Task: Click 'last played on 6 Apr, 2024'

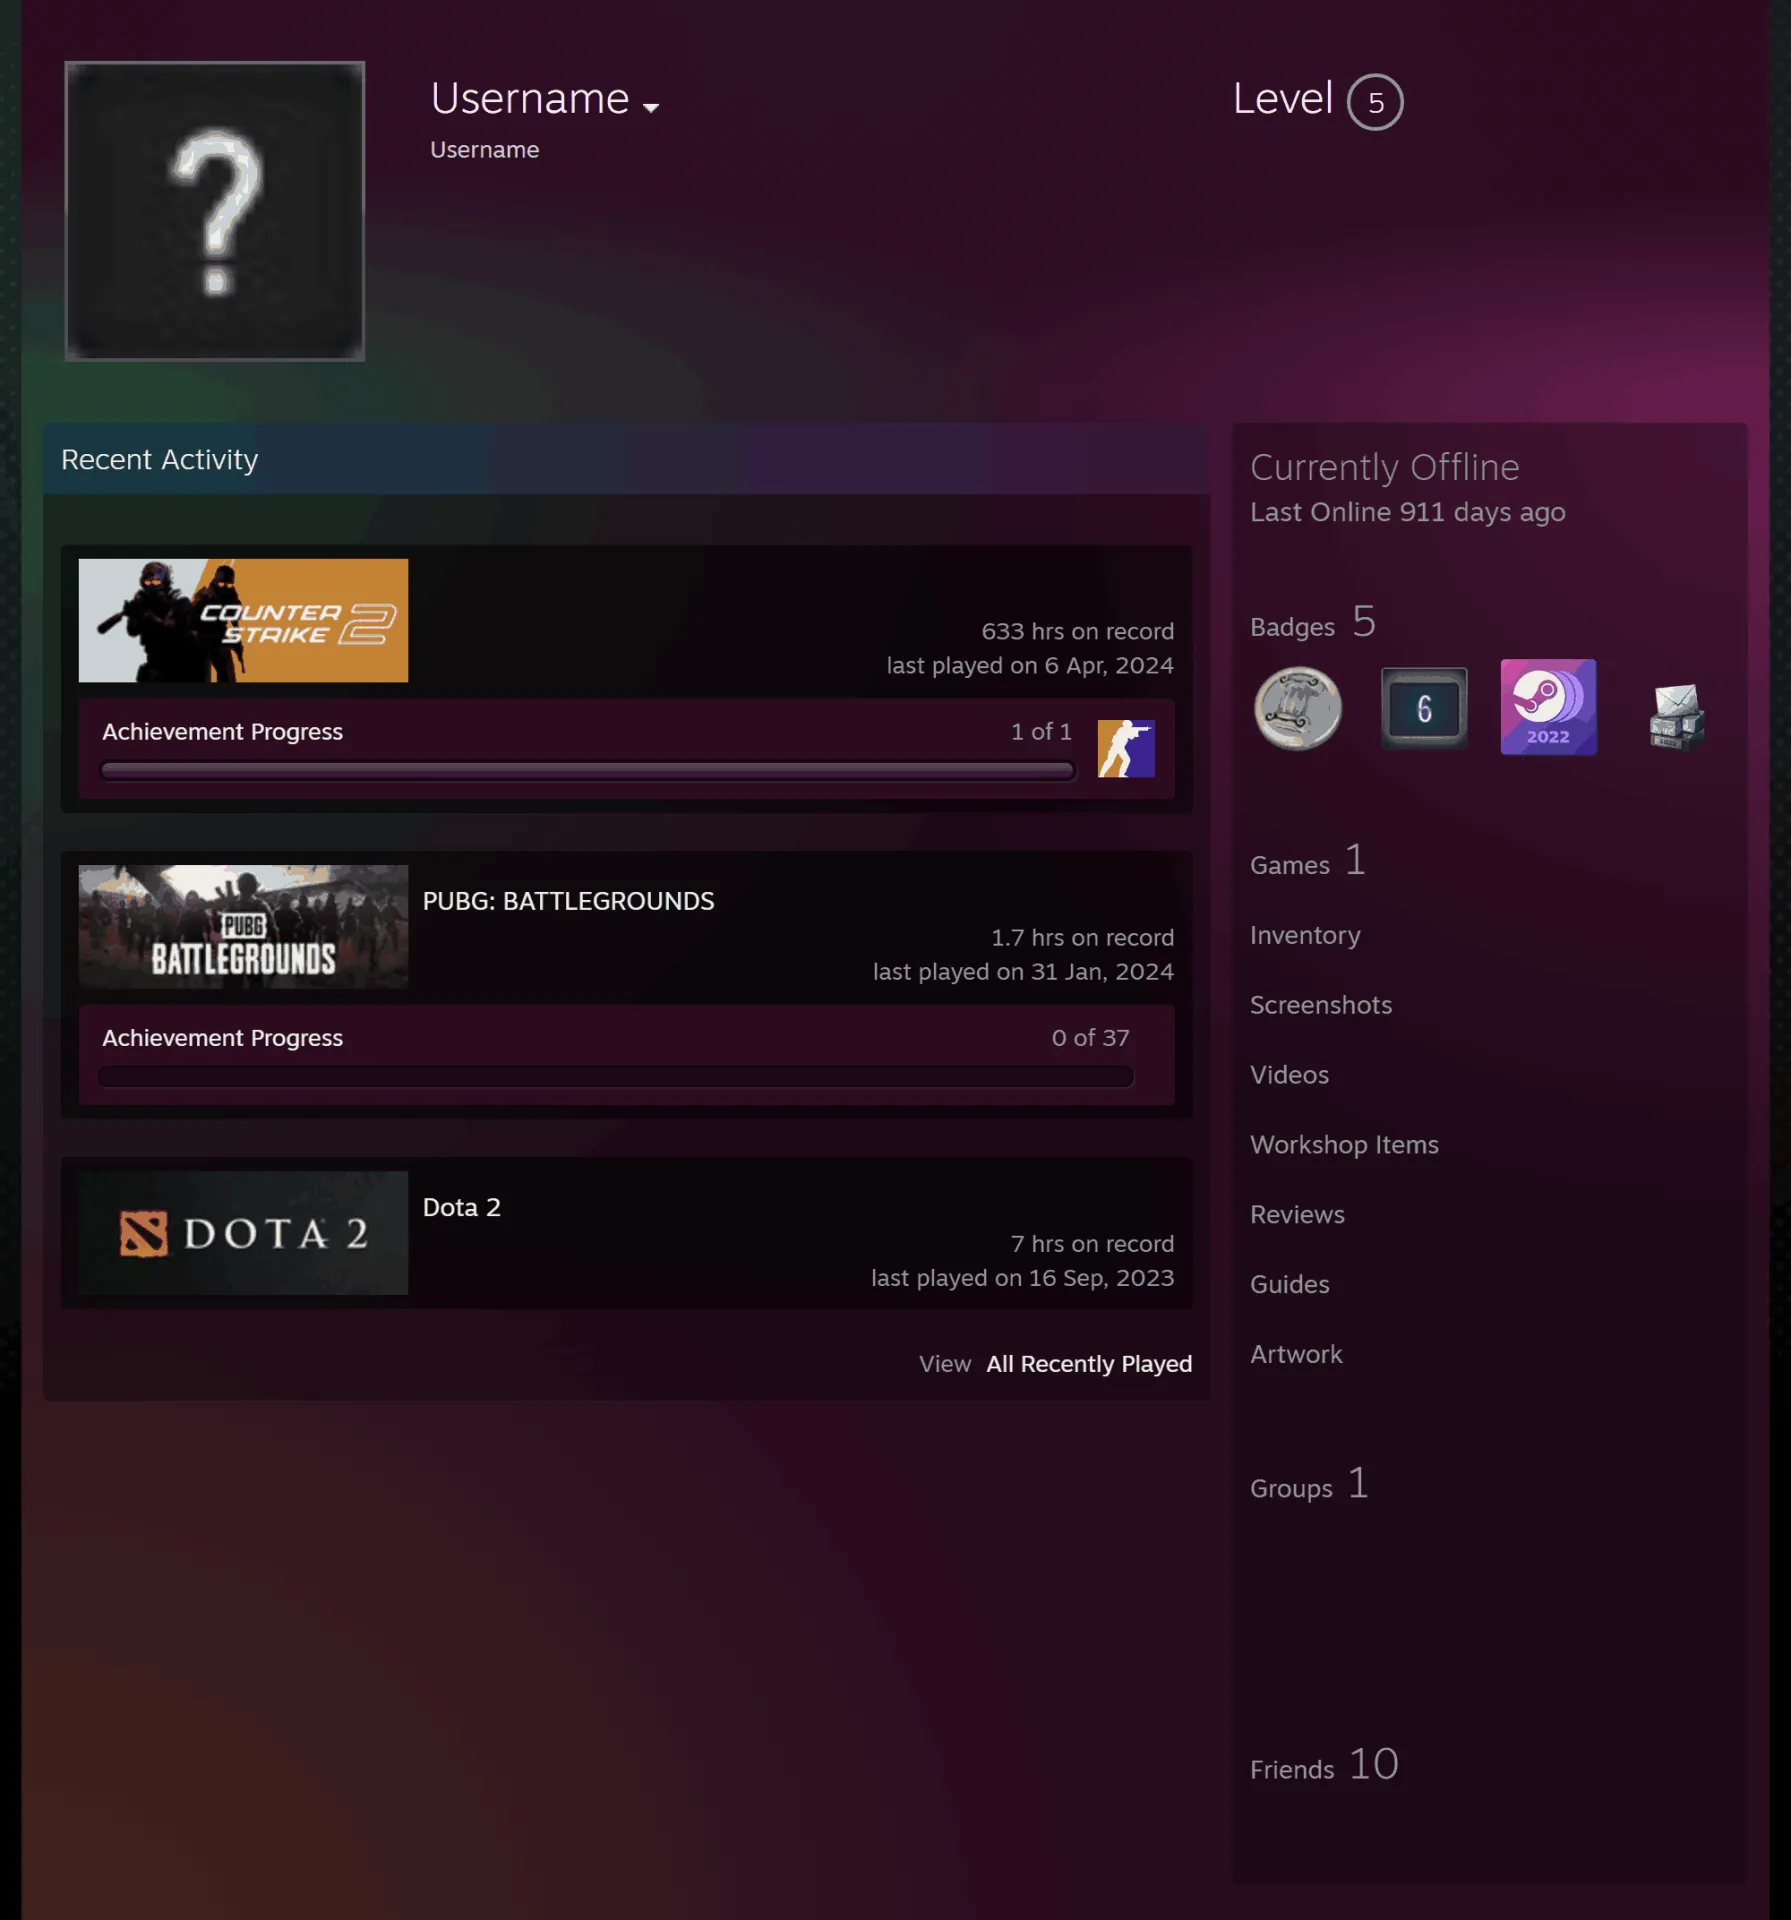Action: (x=1030, y=666)
